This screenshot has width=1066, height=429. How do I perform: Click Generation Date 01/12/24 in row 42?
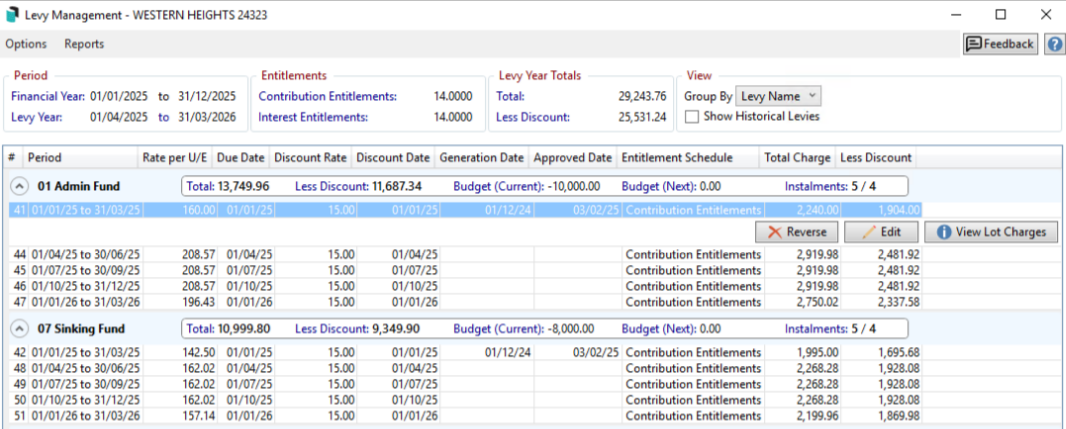pos(507,352)
